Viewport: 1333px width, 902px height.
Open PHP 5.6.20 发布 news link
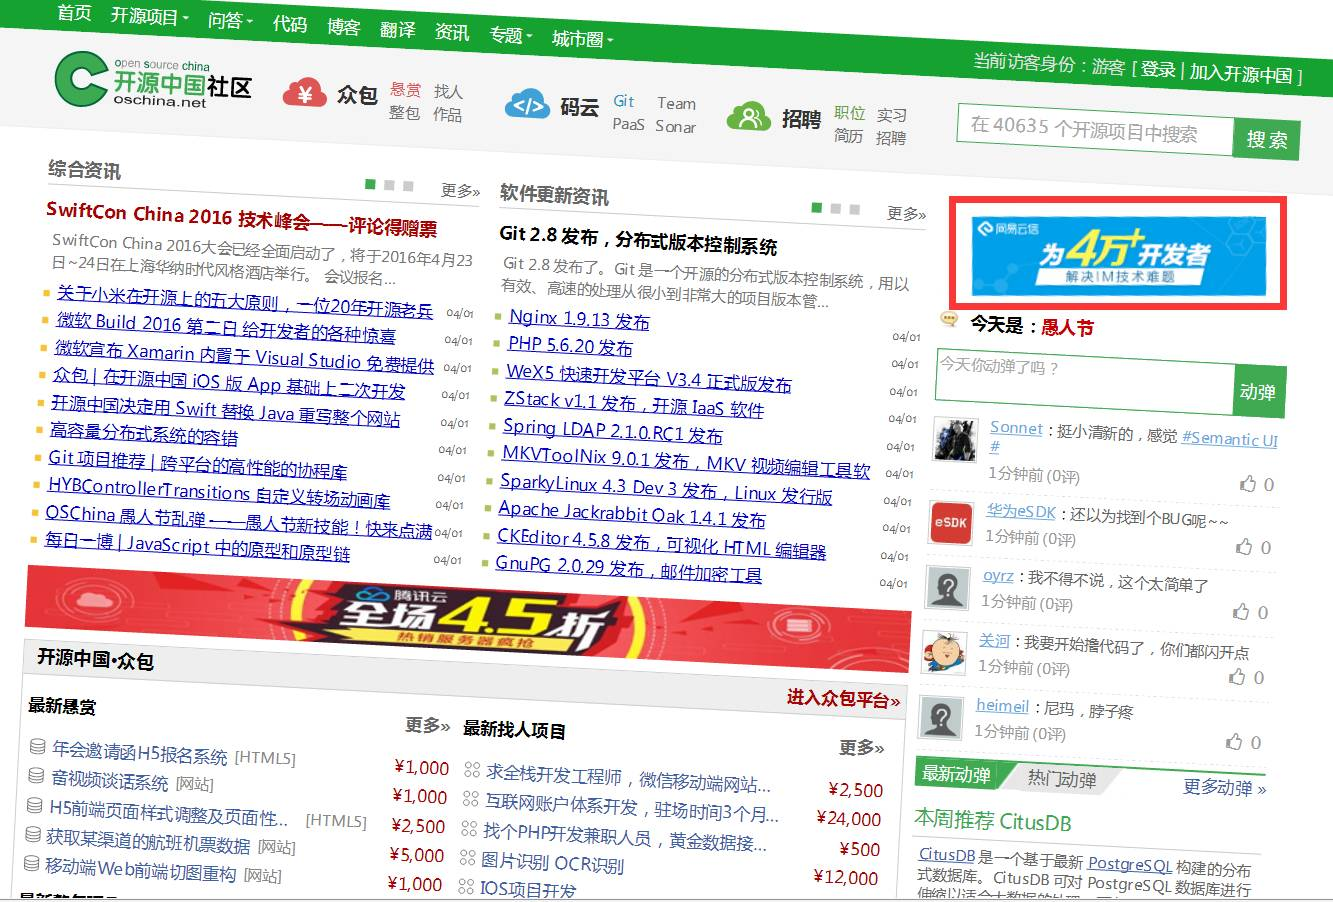tap(570, 346)
